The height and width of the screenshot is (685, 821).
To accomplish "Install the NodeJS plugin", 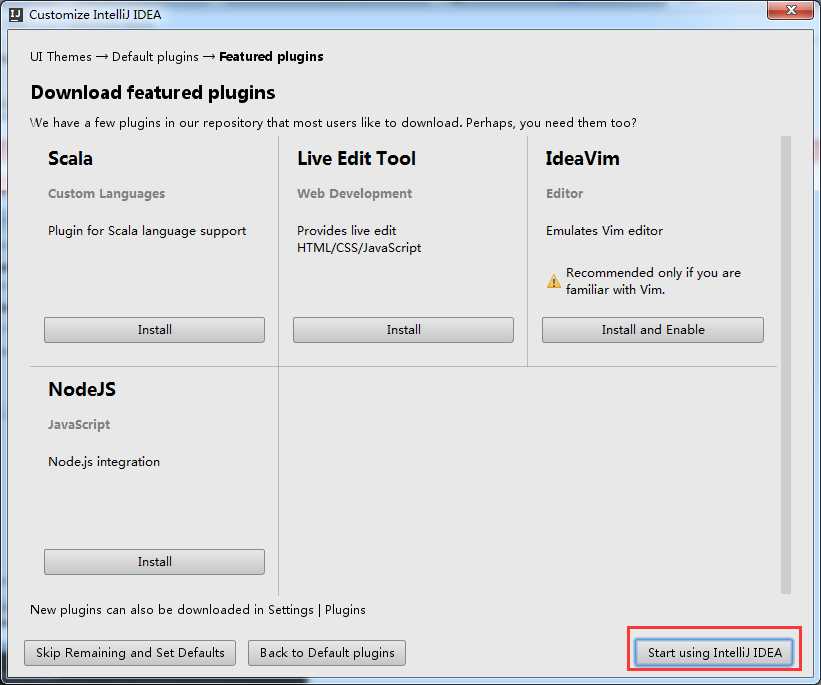I will click(154, 561).
